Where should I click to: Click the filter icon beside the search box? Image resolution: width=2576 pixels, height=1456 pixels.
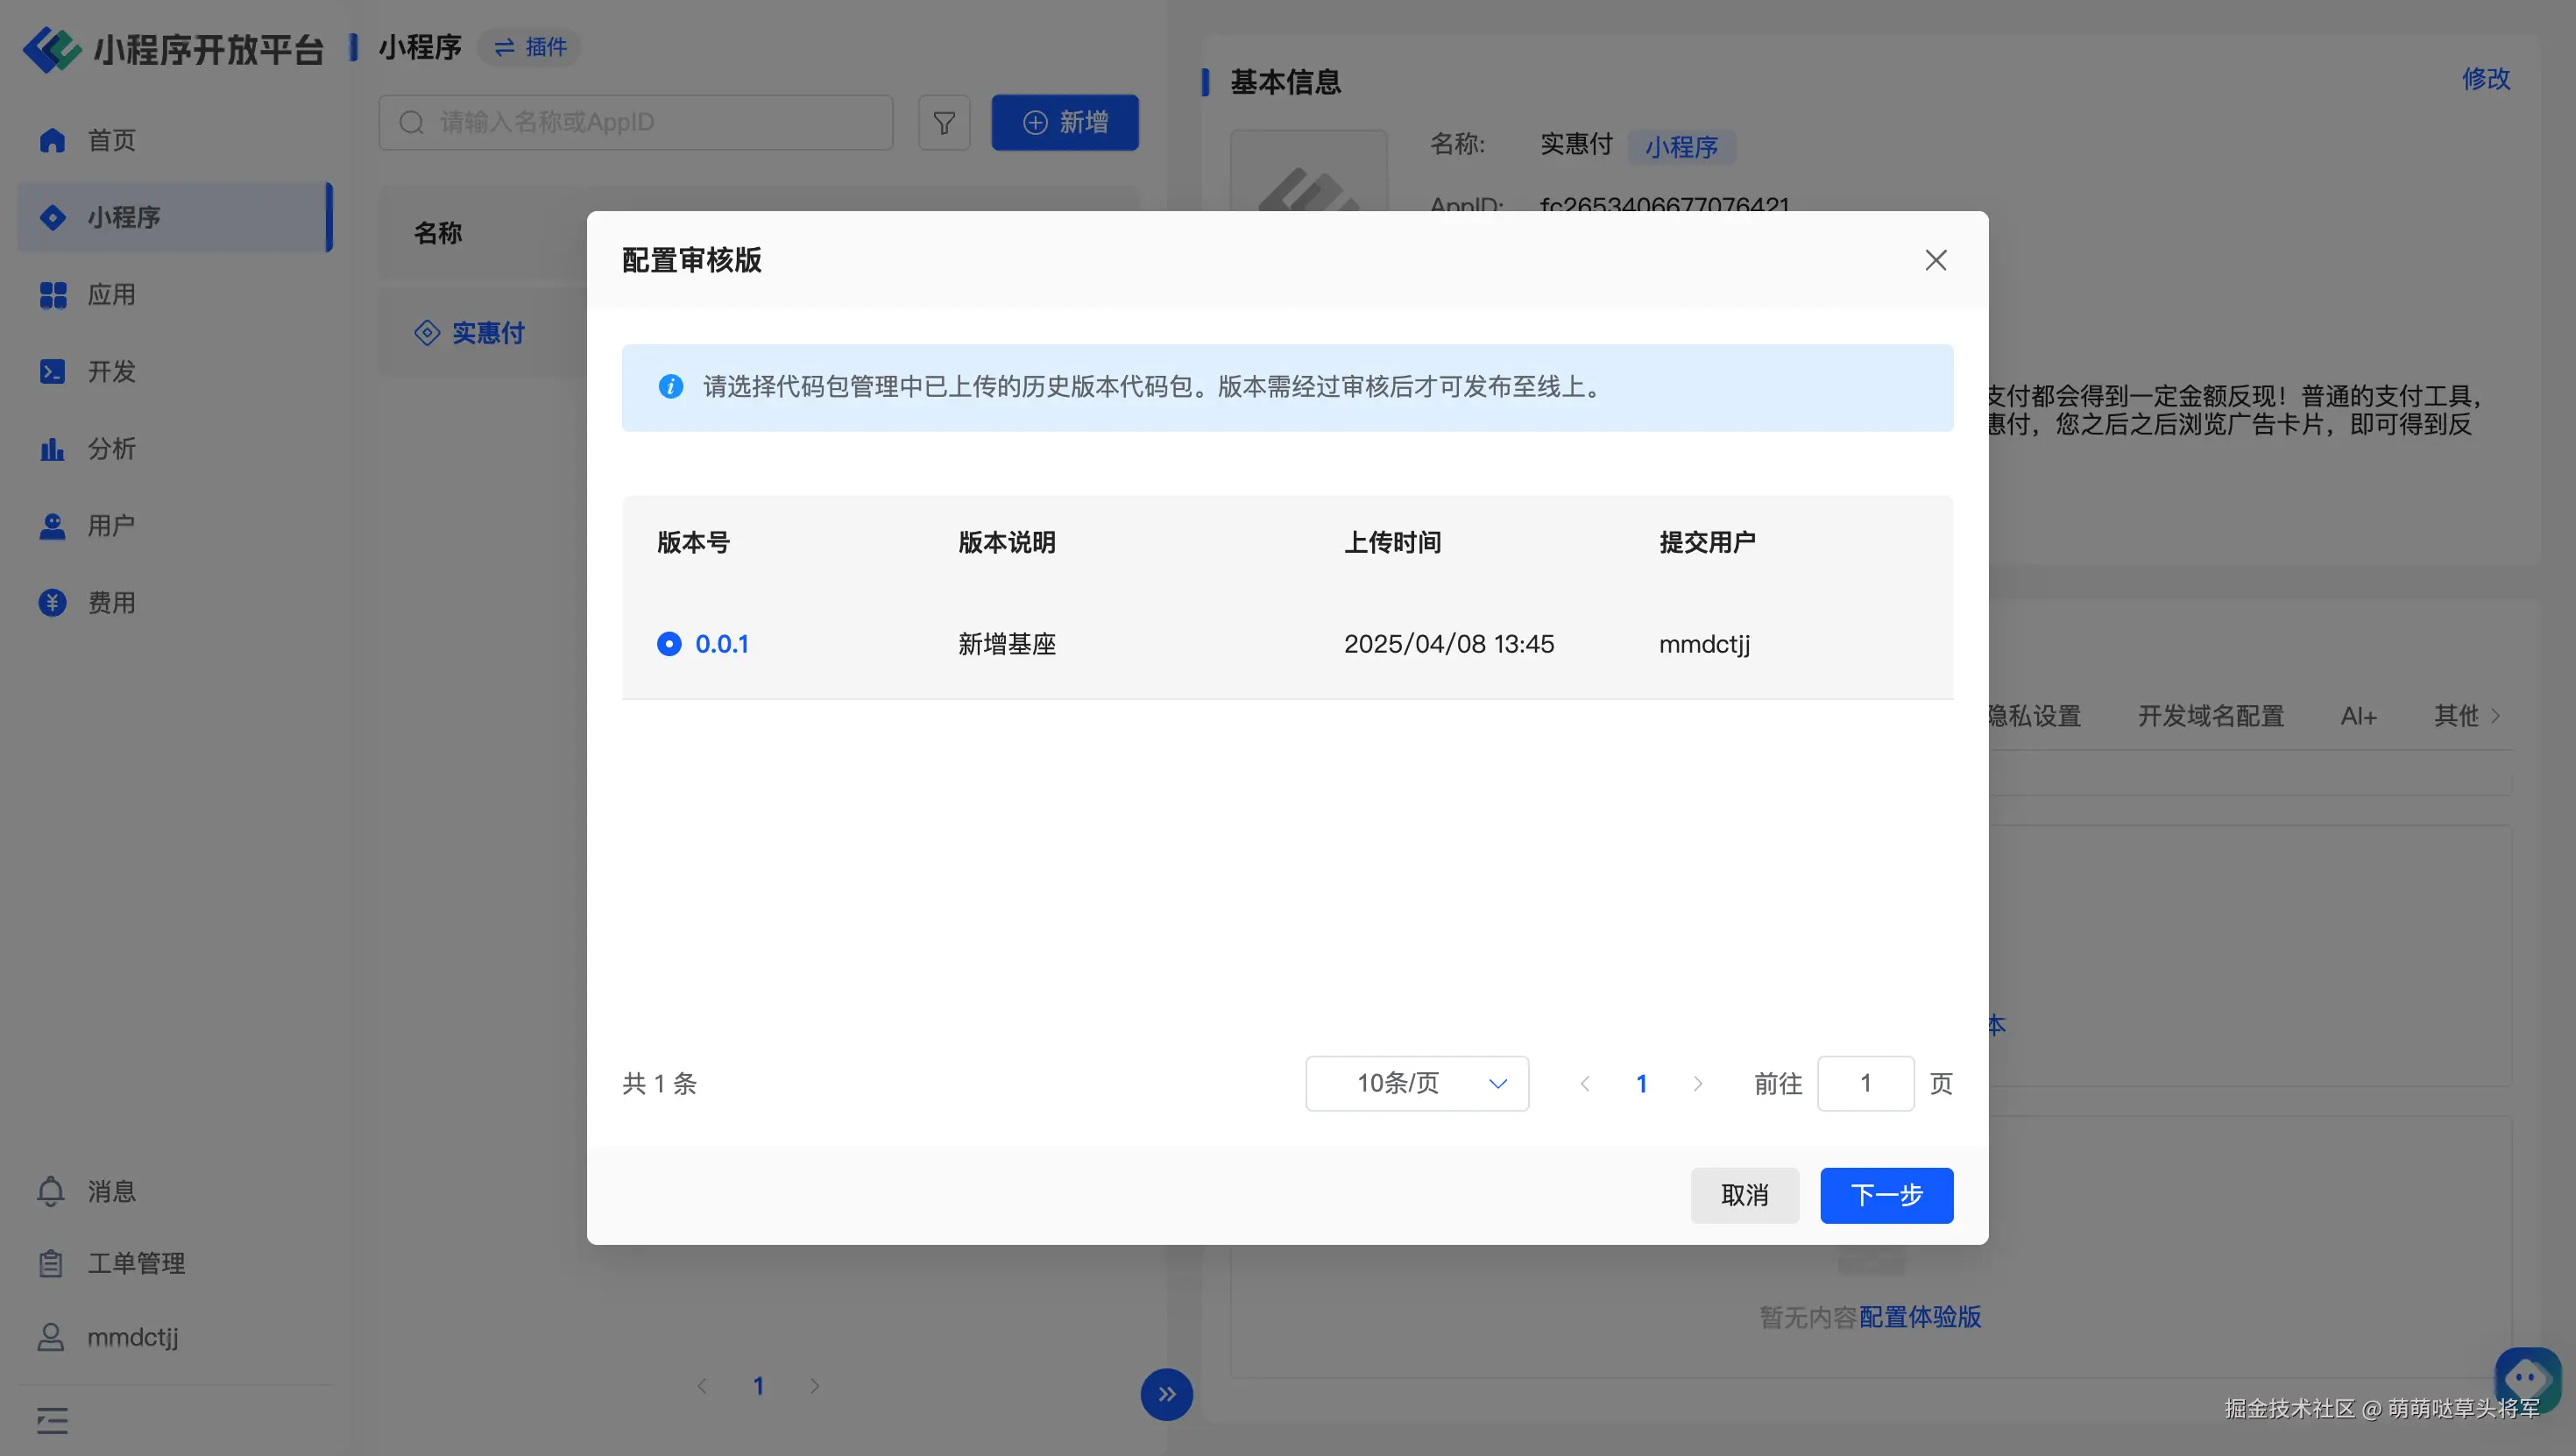click(943, 122)
